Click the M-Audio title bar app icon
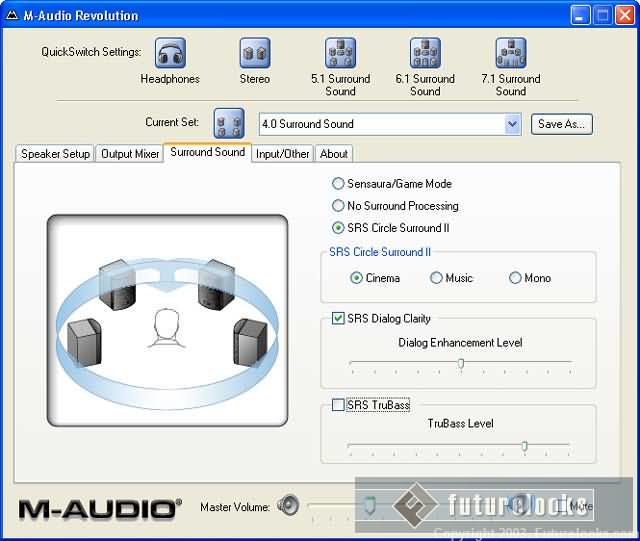The height and width of the screenshot is (541, 640). click(x=12, y=15)
